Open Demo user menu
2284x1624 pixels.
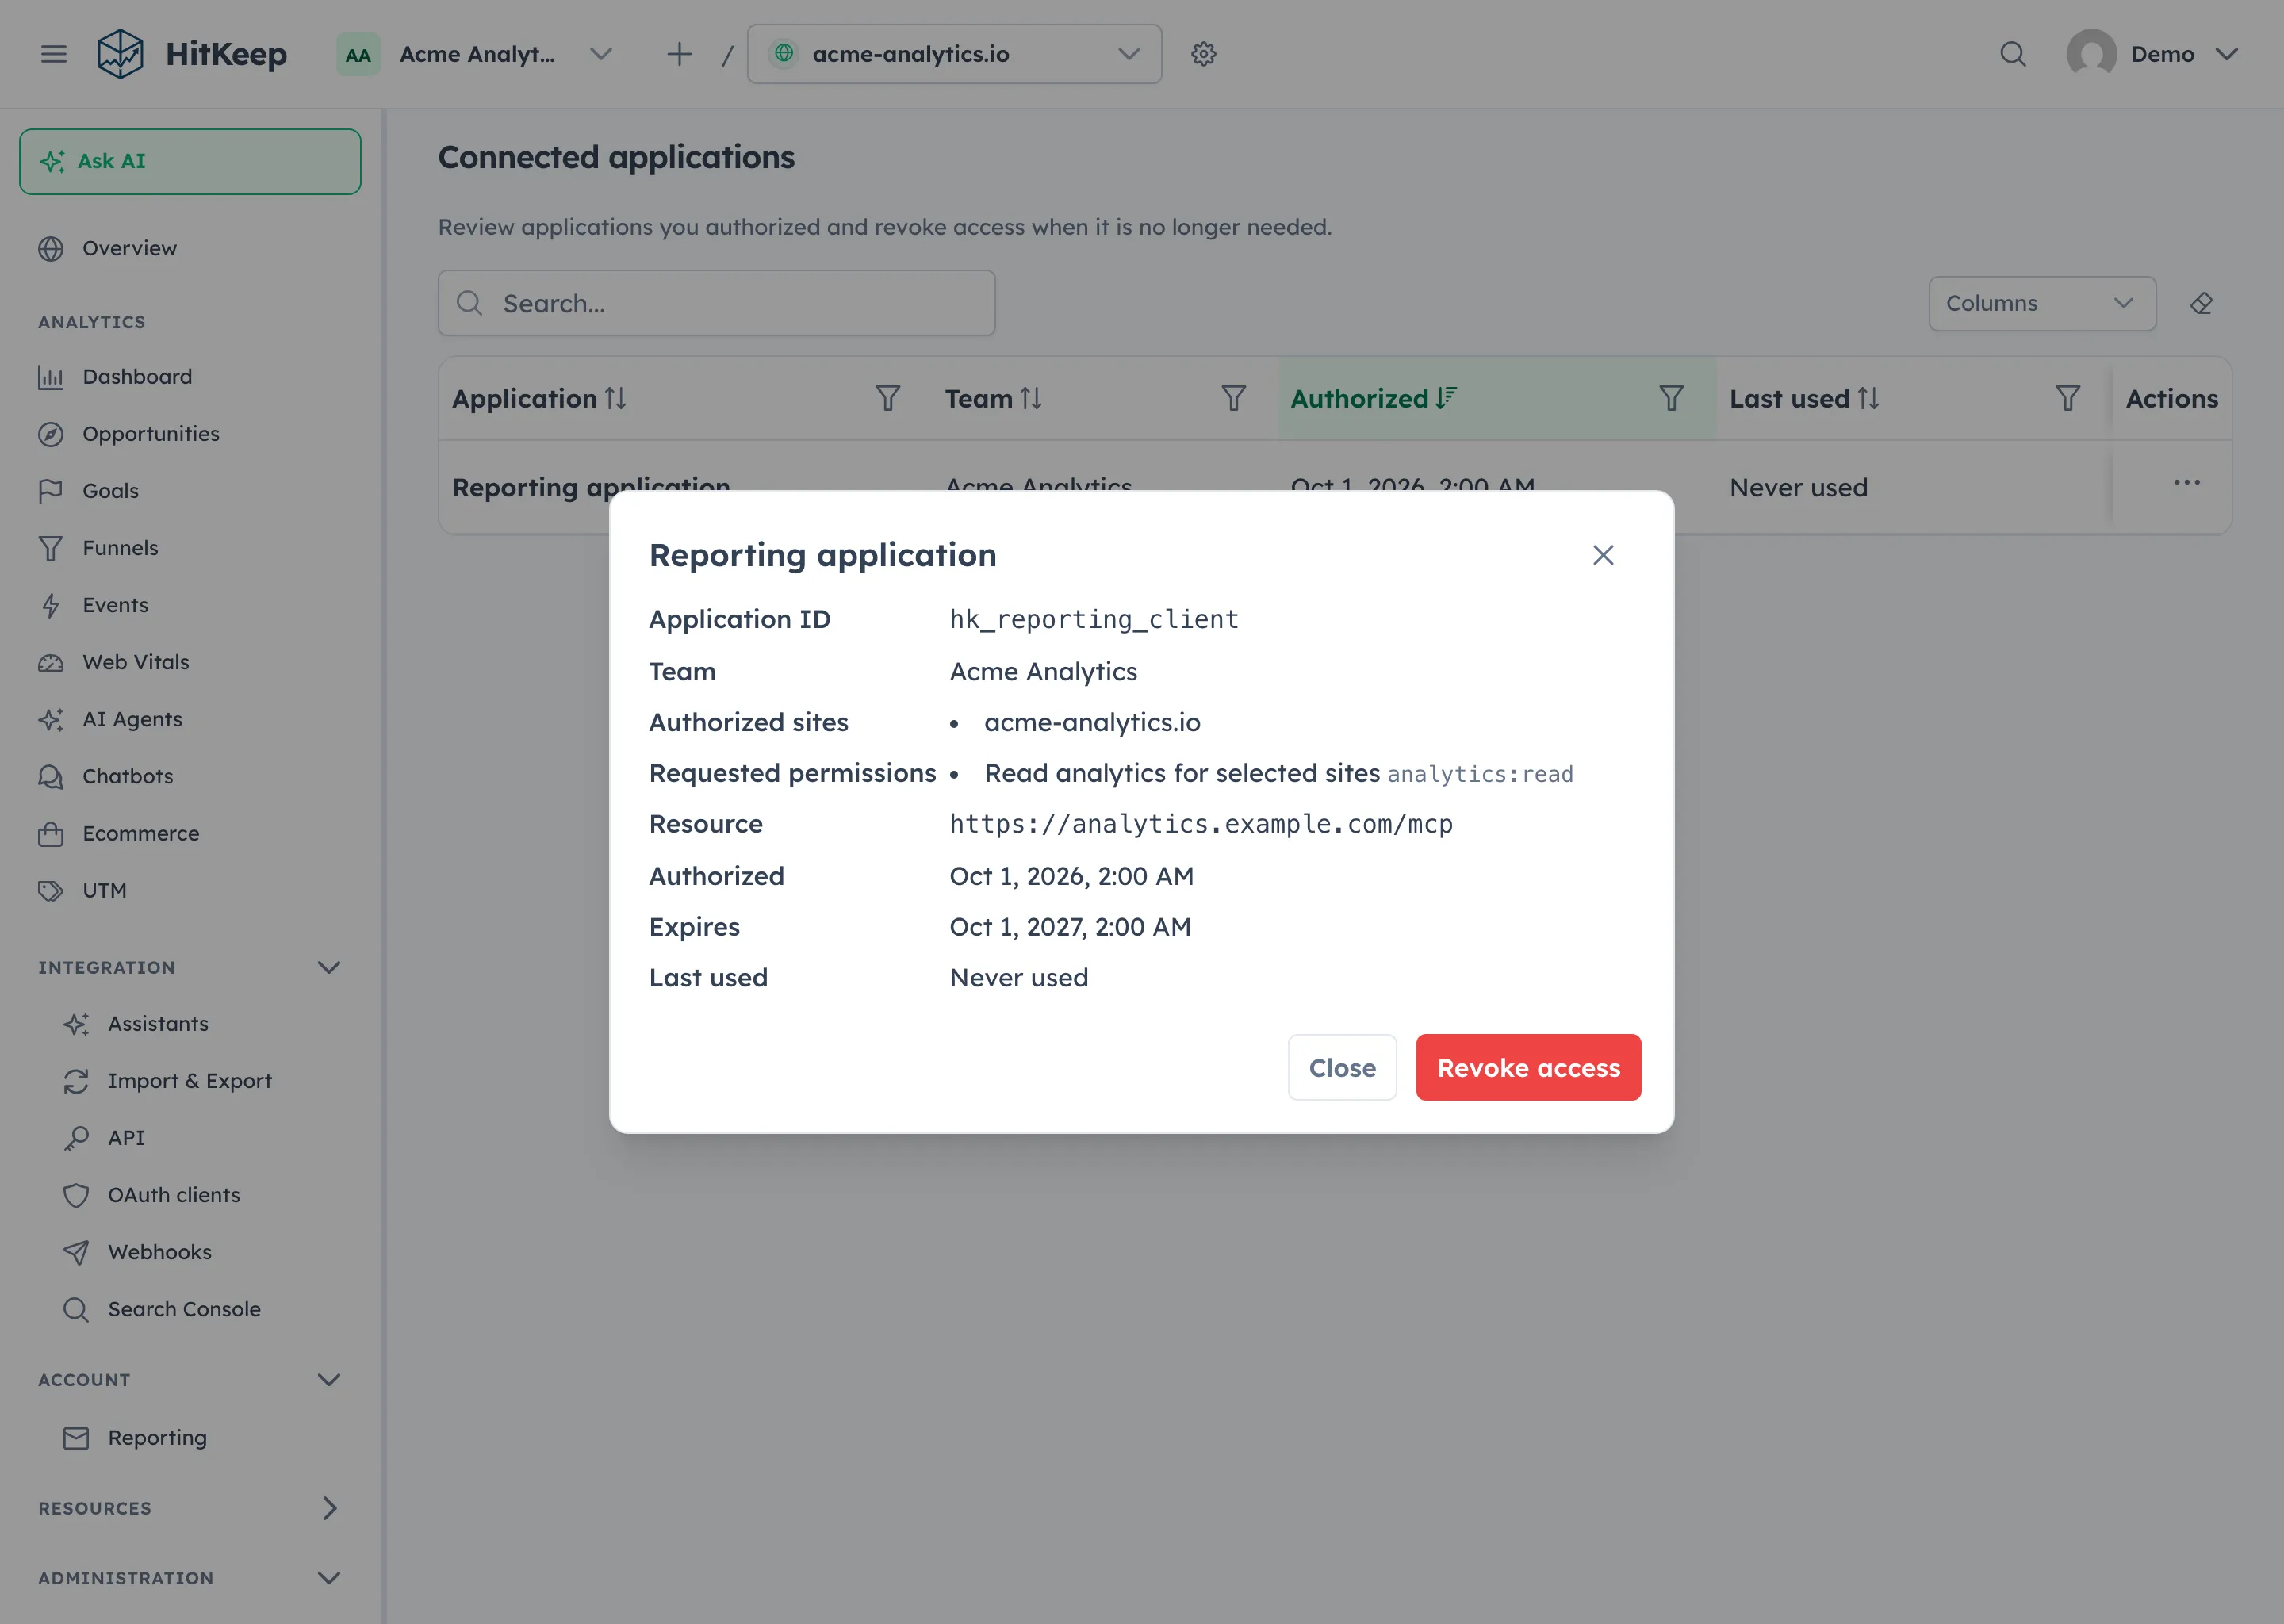click(2153, 54)
